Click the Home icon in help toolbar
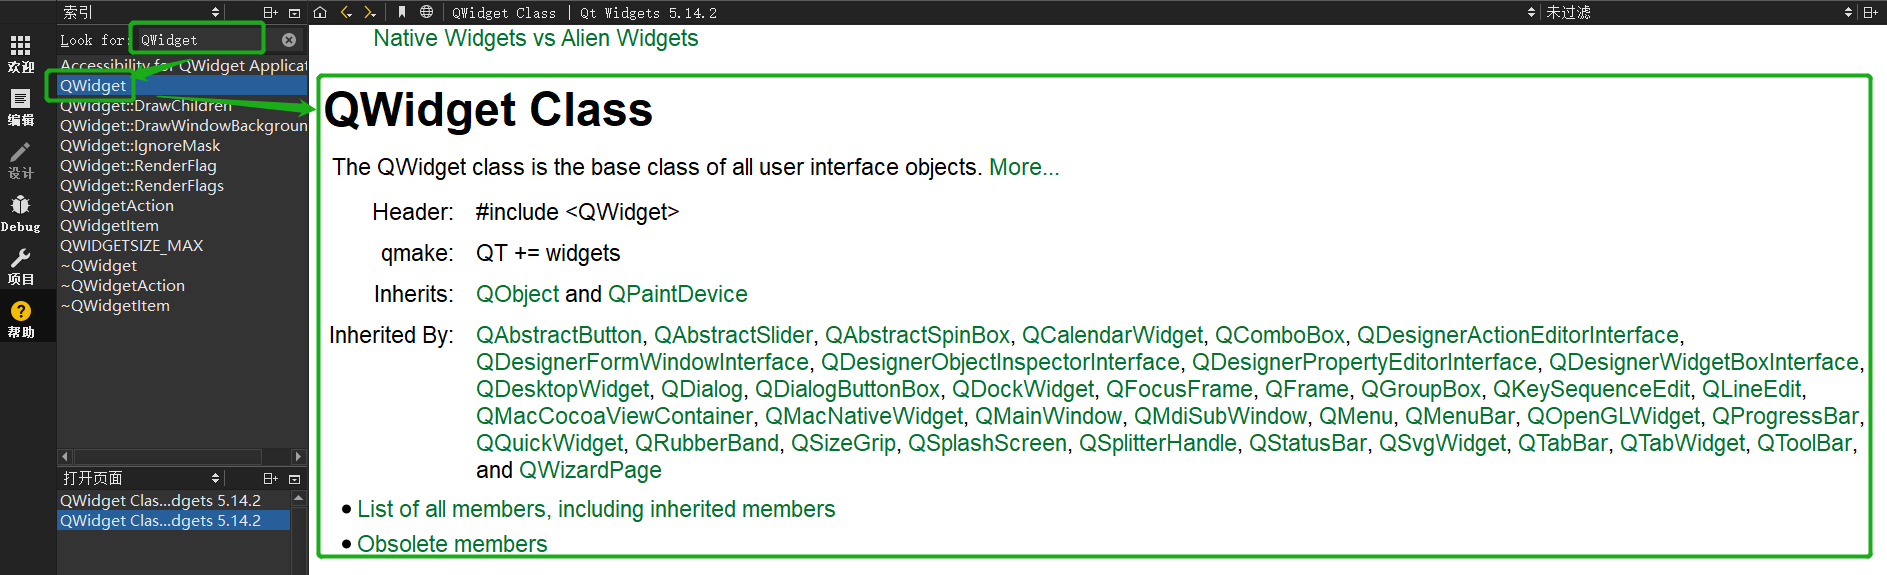Viewport: 1887px width, 575px height. (320, 13)
